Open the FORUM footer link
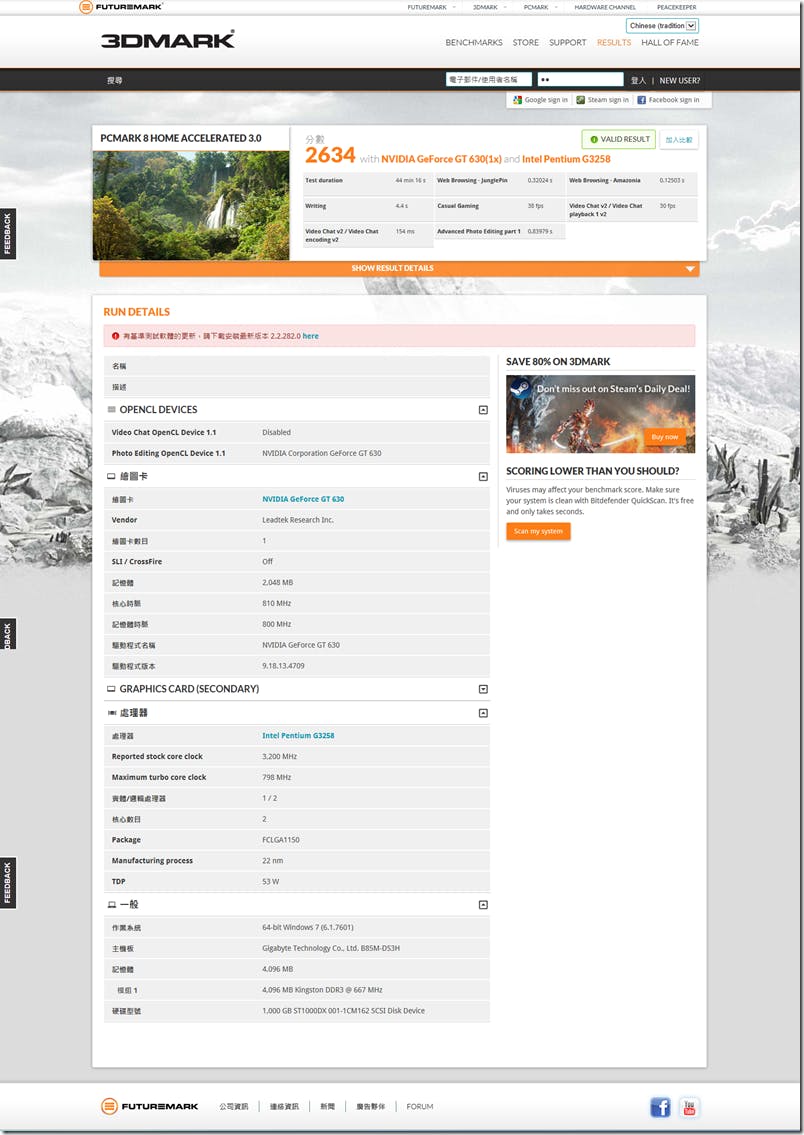 point(420,1107)
